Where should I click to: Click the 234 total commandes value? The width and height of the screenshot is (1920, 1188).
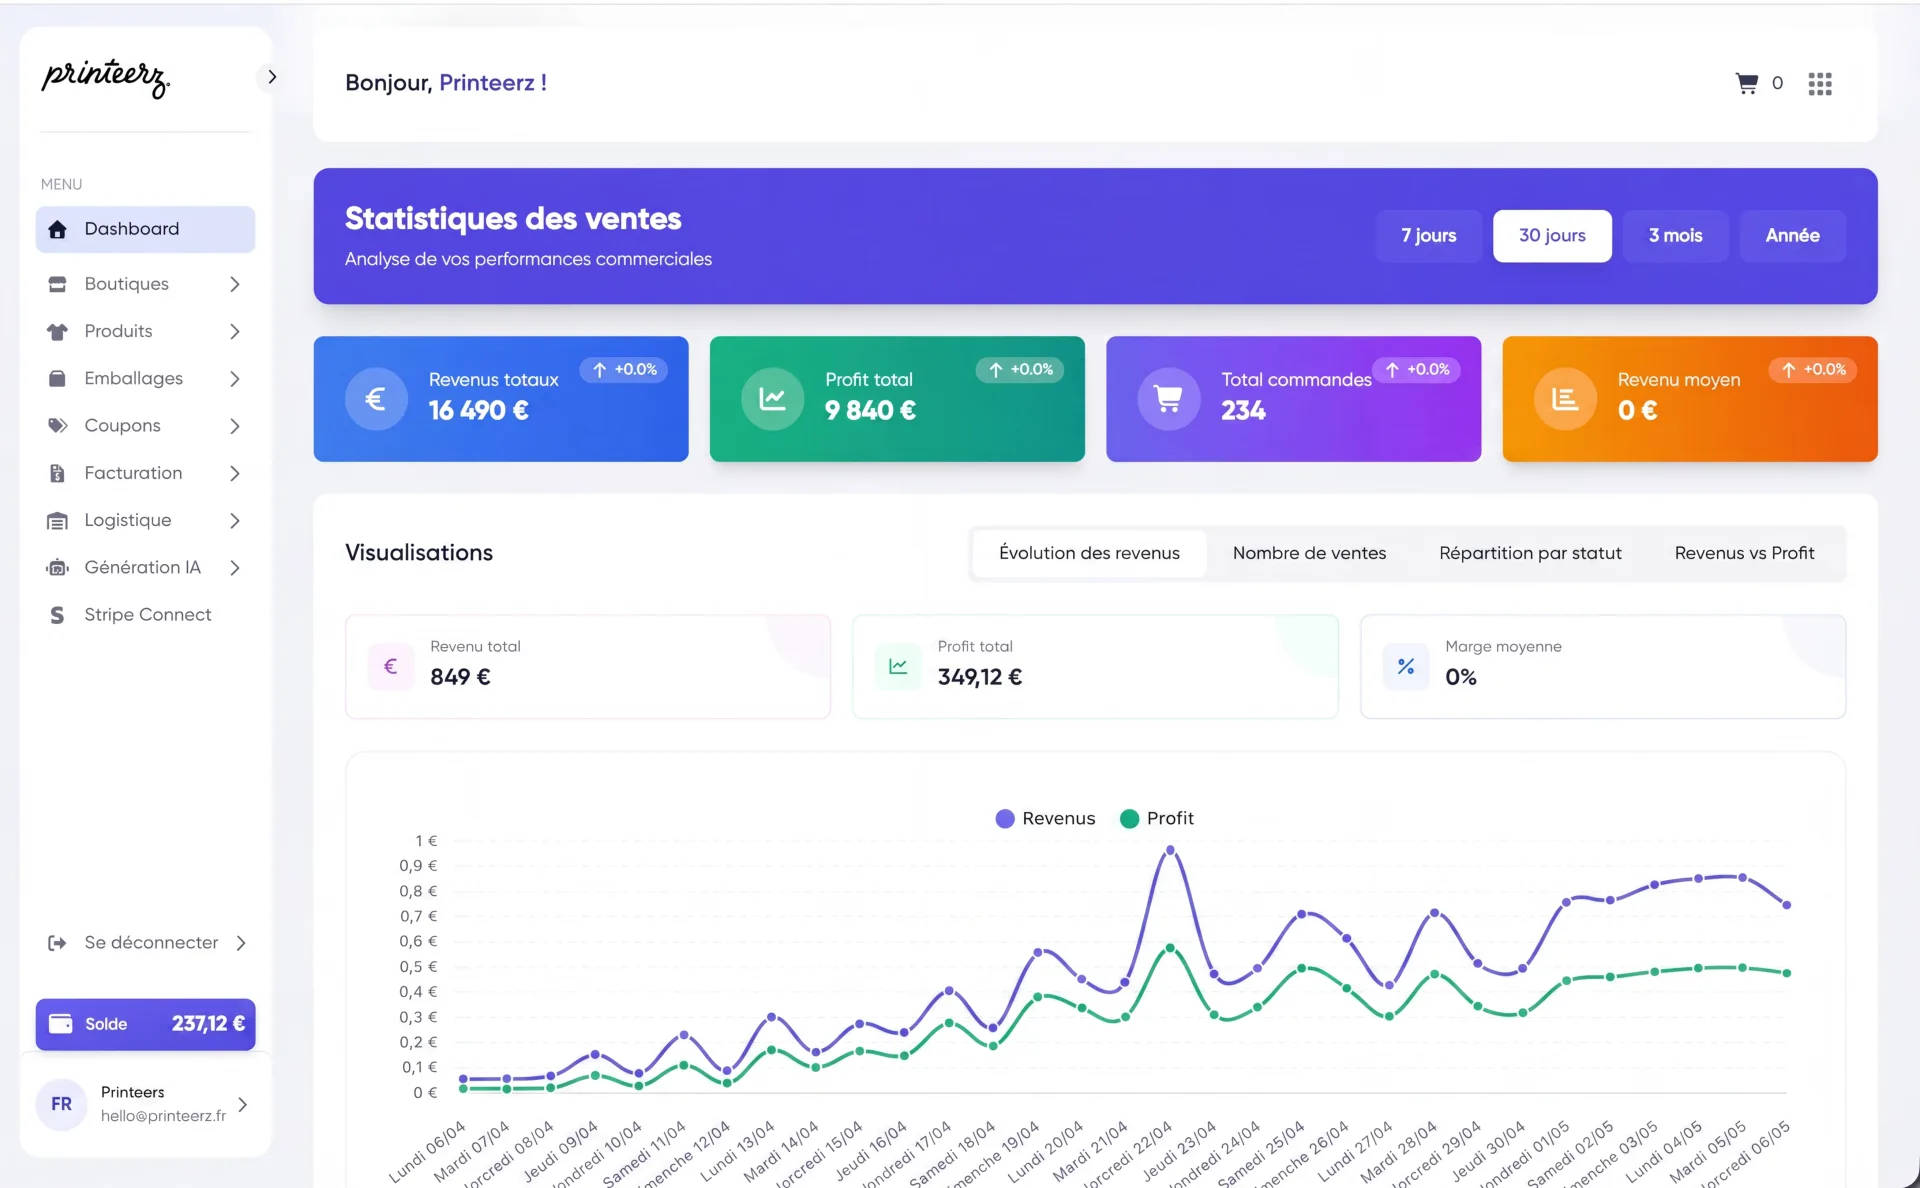coord(1243,411)
